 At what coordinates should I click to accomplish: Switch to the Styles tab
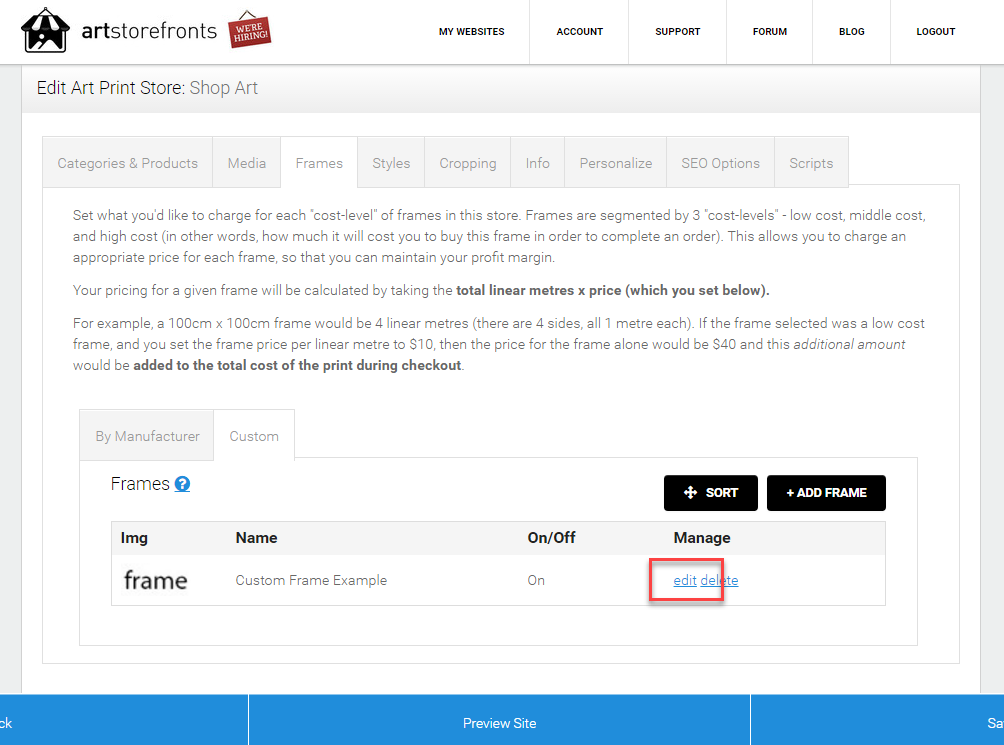(391, 163)
